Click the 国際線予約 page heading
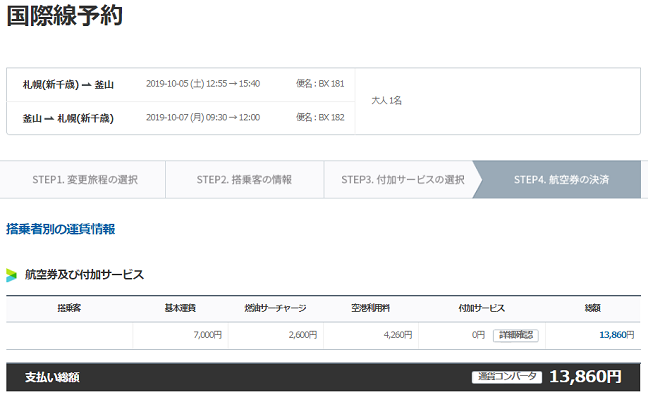 [64, 16]
